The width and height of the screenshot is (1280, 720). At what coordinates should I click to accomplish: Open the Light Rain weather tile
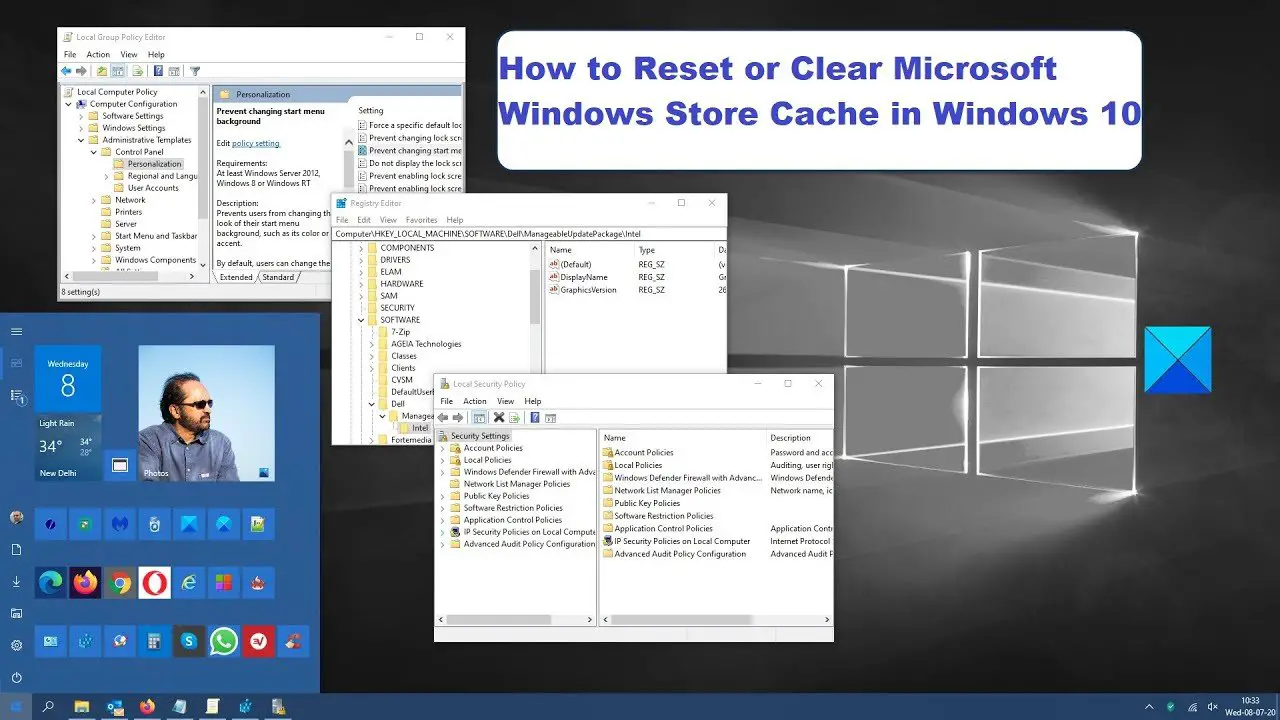click(68, 449)
